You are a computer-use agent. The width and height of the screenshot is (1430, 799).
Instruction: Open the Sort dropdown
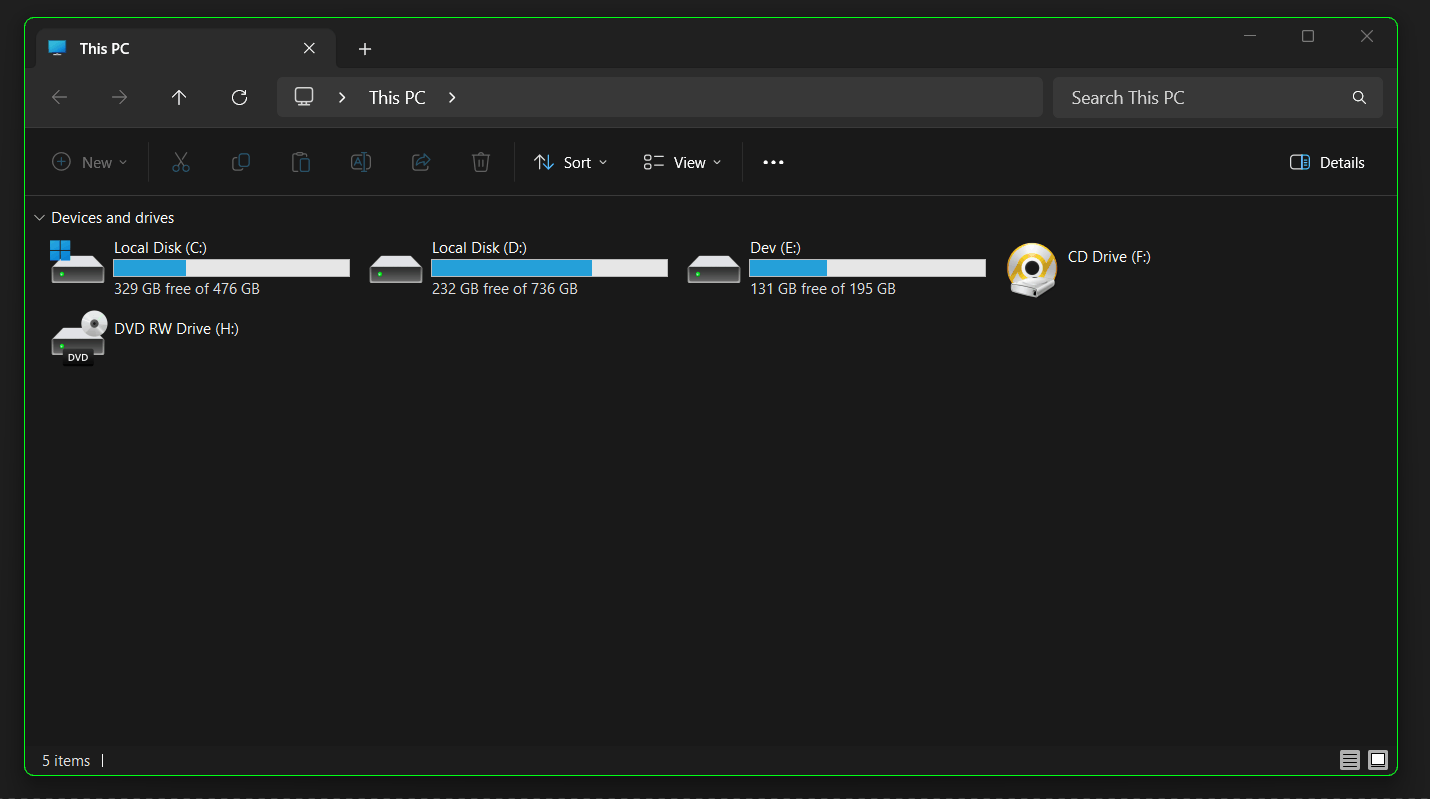571,162
